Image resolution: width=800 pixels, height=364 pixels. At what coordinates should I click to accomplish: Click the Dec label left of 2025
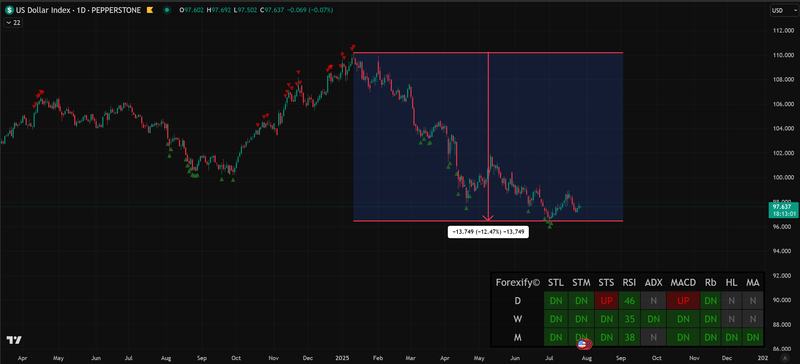[308, 358]
